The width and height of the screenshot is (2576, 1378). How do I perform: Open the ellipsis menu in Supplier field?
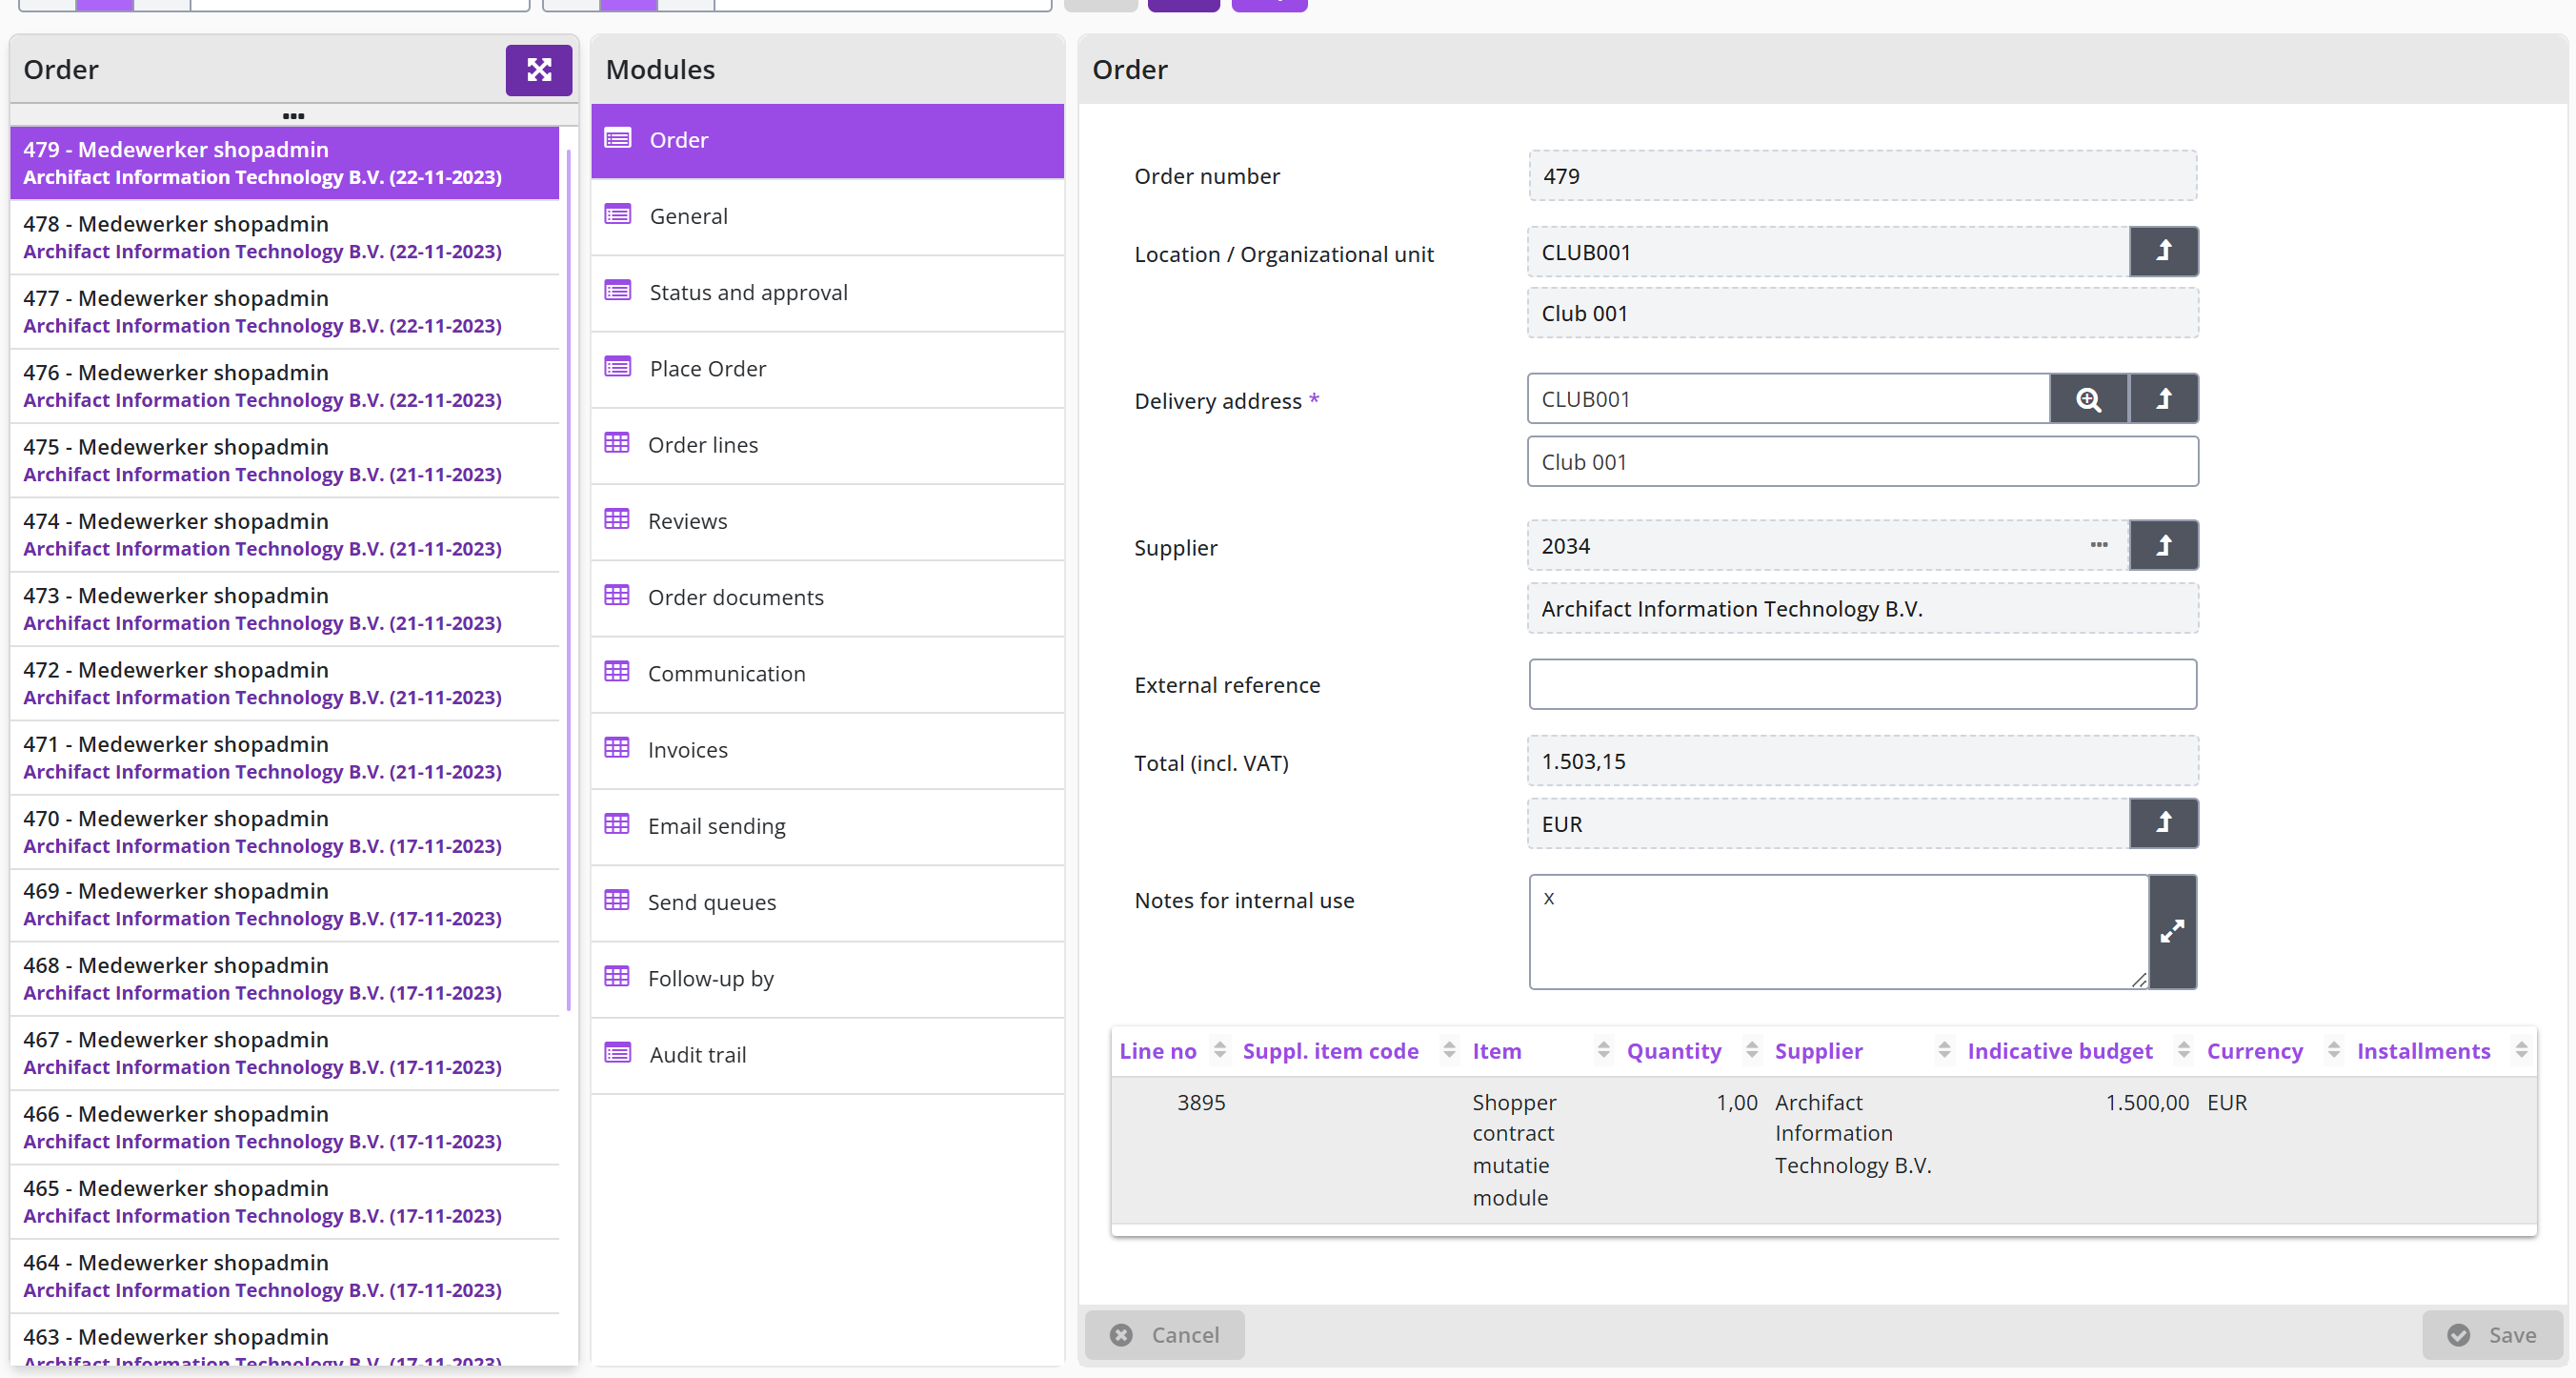[x=2098, y=545]
